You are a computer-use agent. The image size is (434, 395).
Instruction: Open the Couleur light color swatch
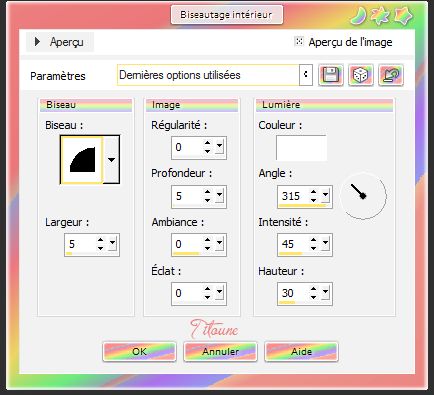(x=301, y=148)
